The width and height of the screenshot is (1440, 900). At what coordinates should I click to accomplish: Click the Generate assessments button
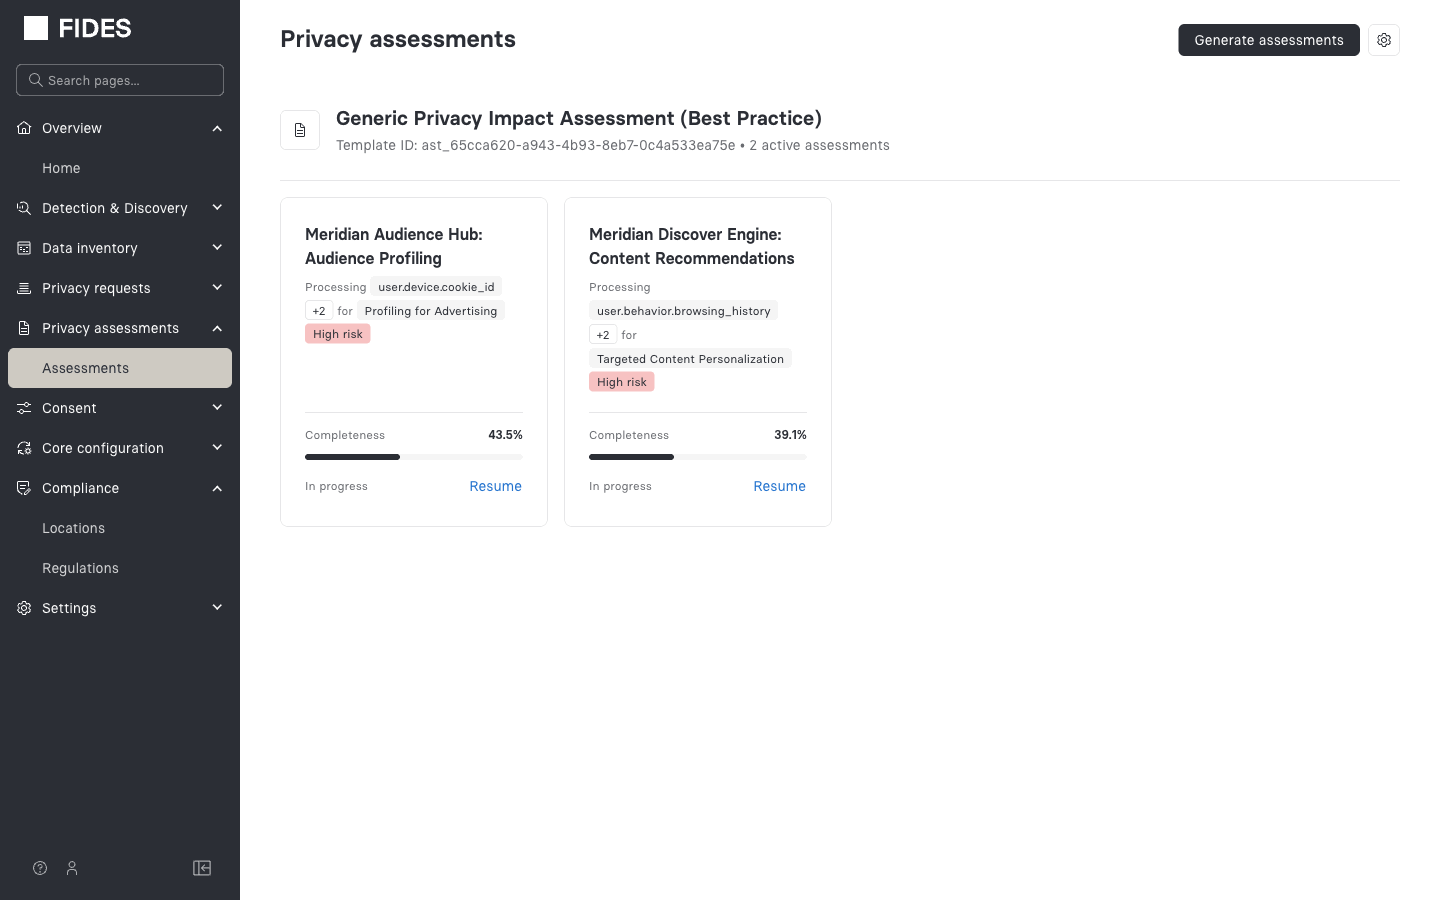(1268, 40)
